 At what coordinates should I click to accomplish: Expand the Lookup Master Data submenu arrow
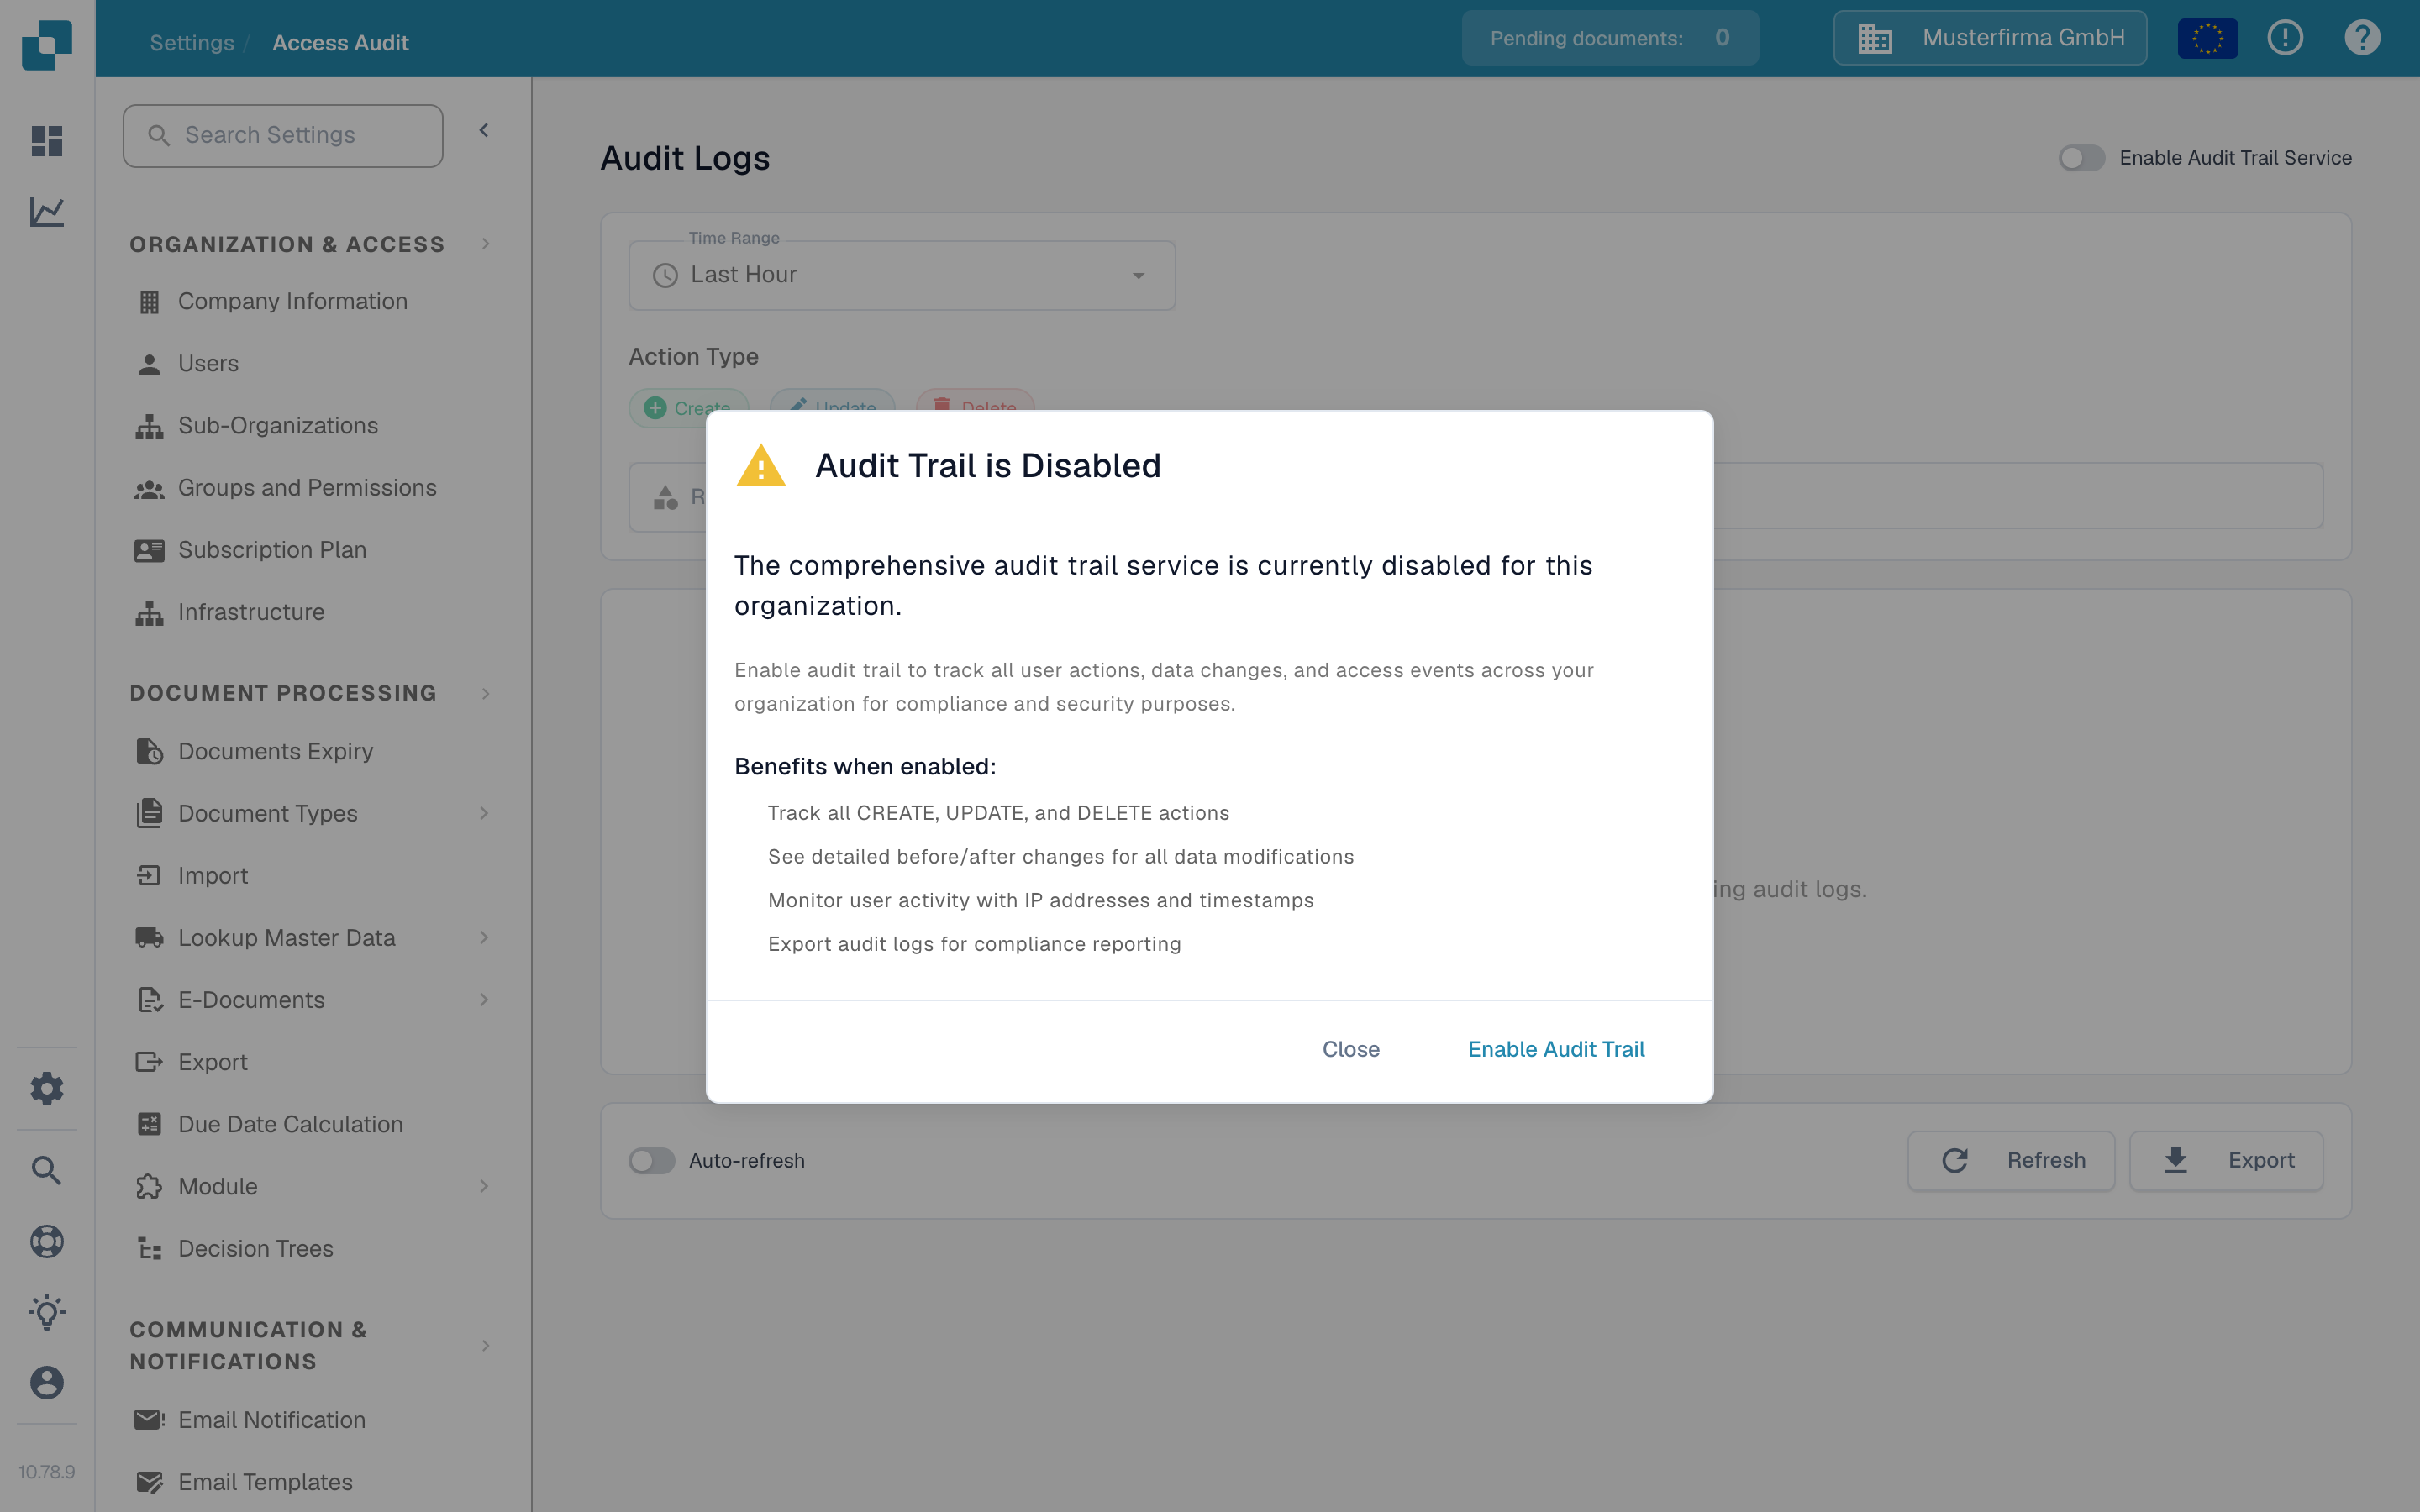(484, 938)
